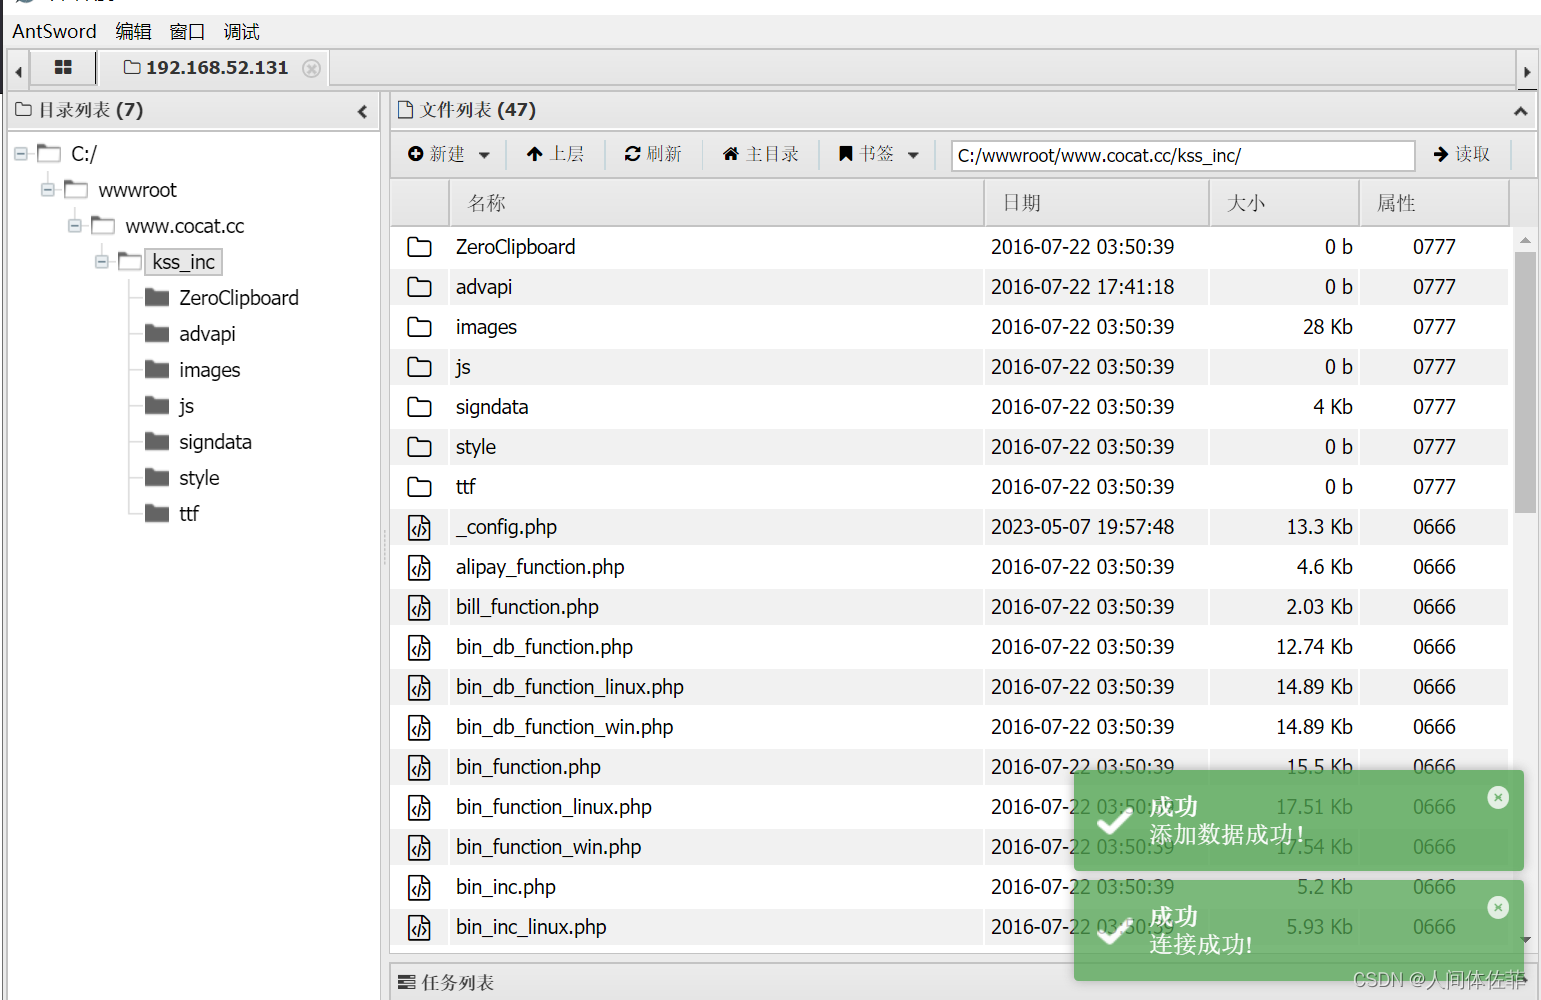
Task: Click file icon of bin_db_function_win.php
Action: pyautogui.click(x=419, y=727)
